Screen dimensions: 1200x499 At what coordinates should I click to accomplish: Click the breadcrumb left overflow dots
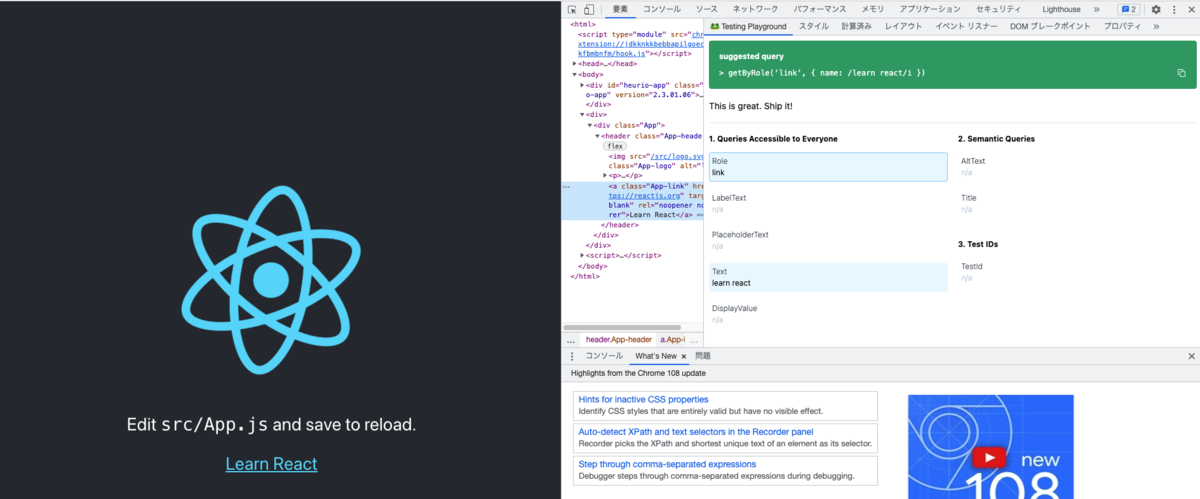pyautogui.click(x=570, y=340)
